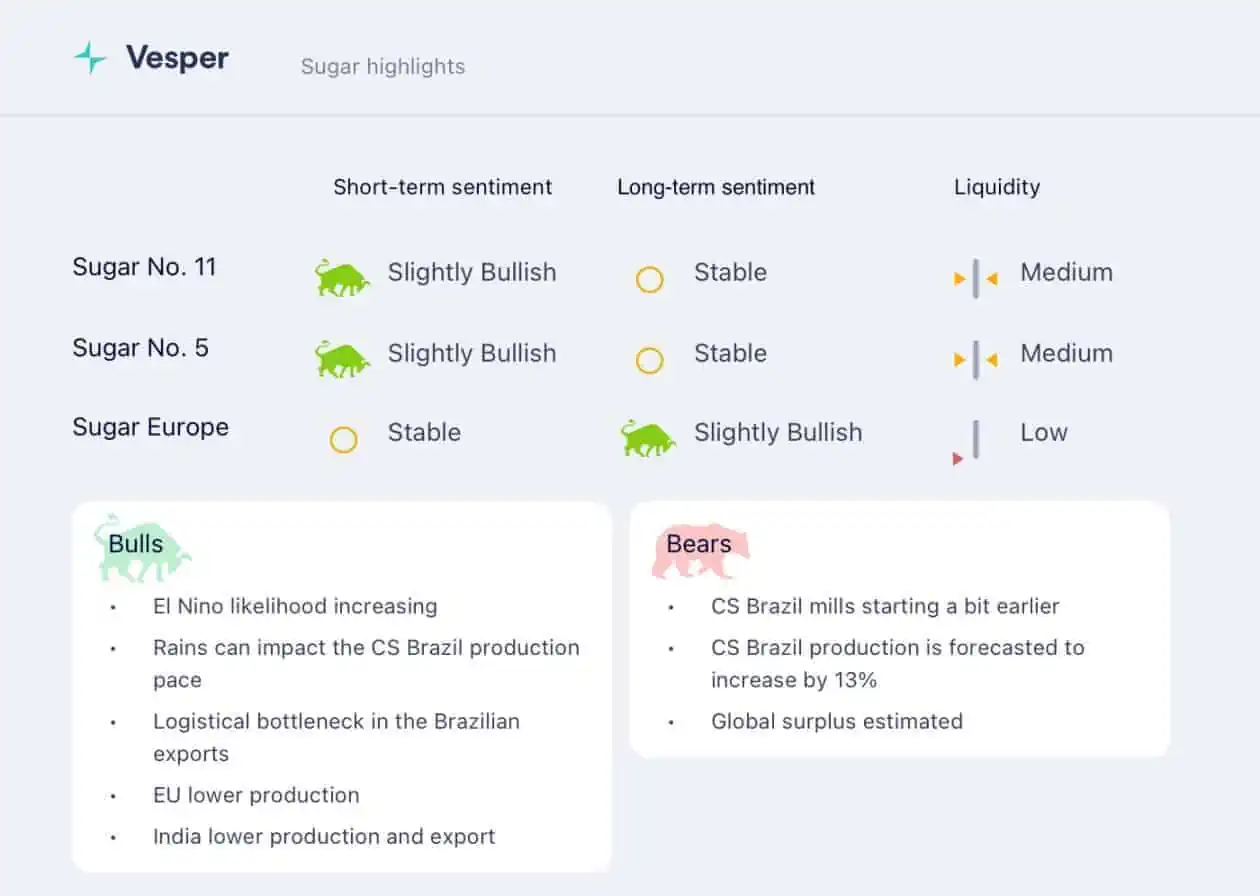Click the green bull in the Bulls card
The width and height of the screenshot is (1260, 896).
click(x=143, y=548)
